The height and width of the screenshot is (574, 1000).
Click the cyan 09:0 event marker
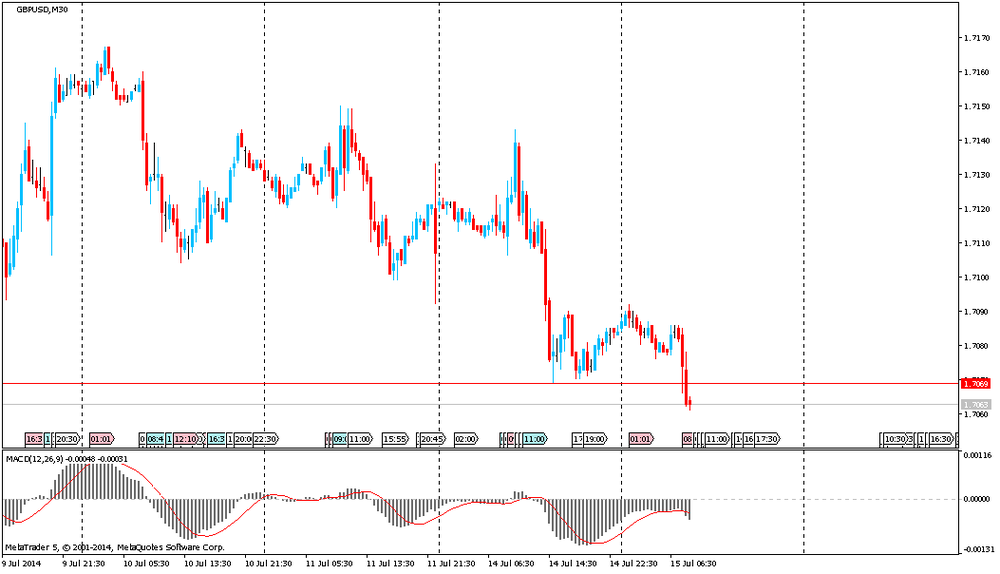click(x=340, y=439)
